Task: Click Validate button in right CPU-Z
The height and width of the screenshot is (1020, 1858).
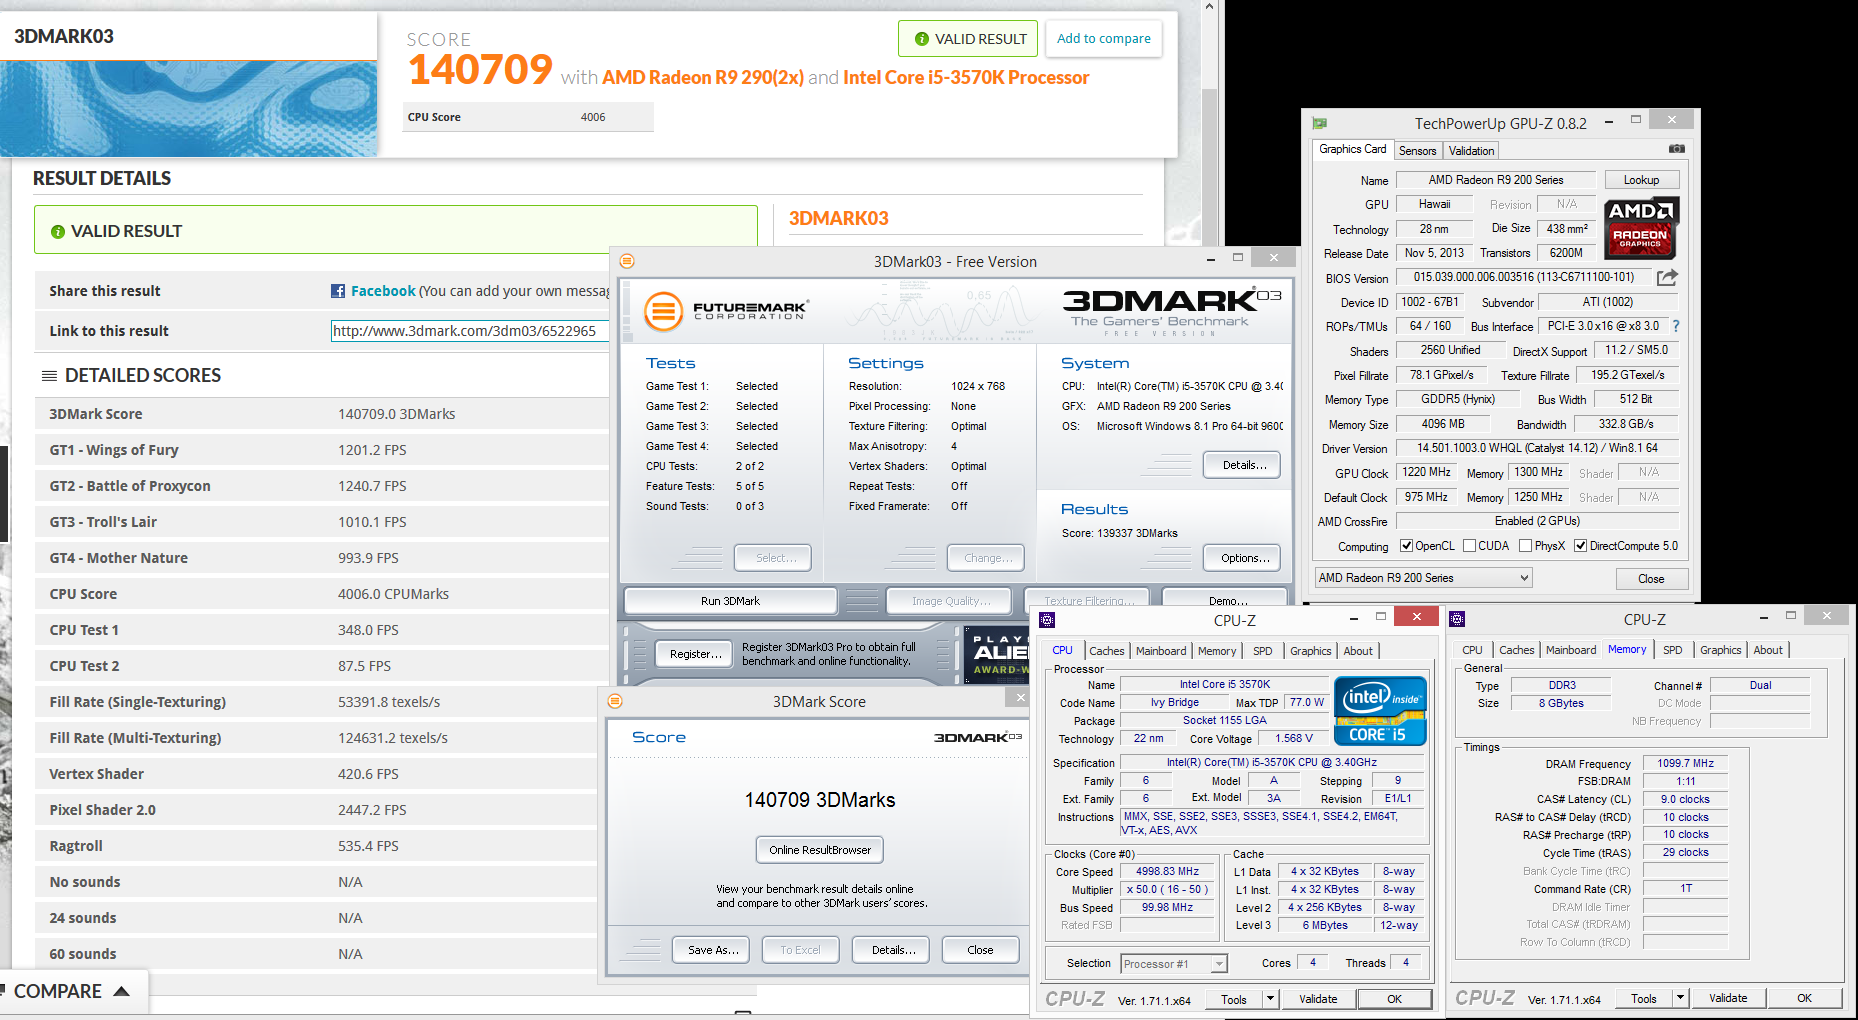Action: click(1727, 998)
